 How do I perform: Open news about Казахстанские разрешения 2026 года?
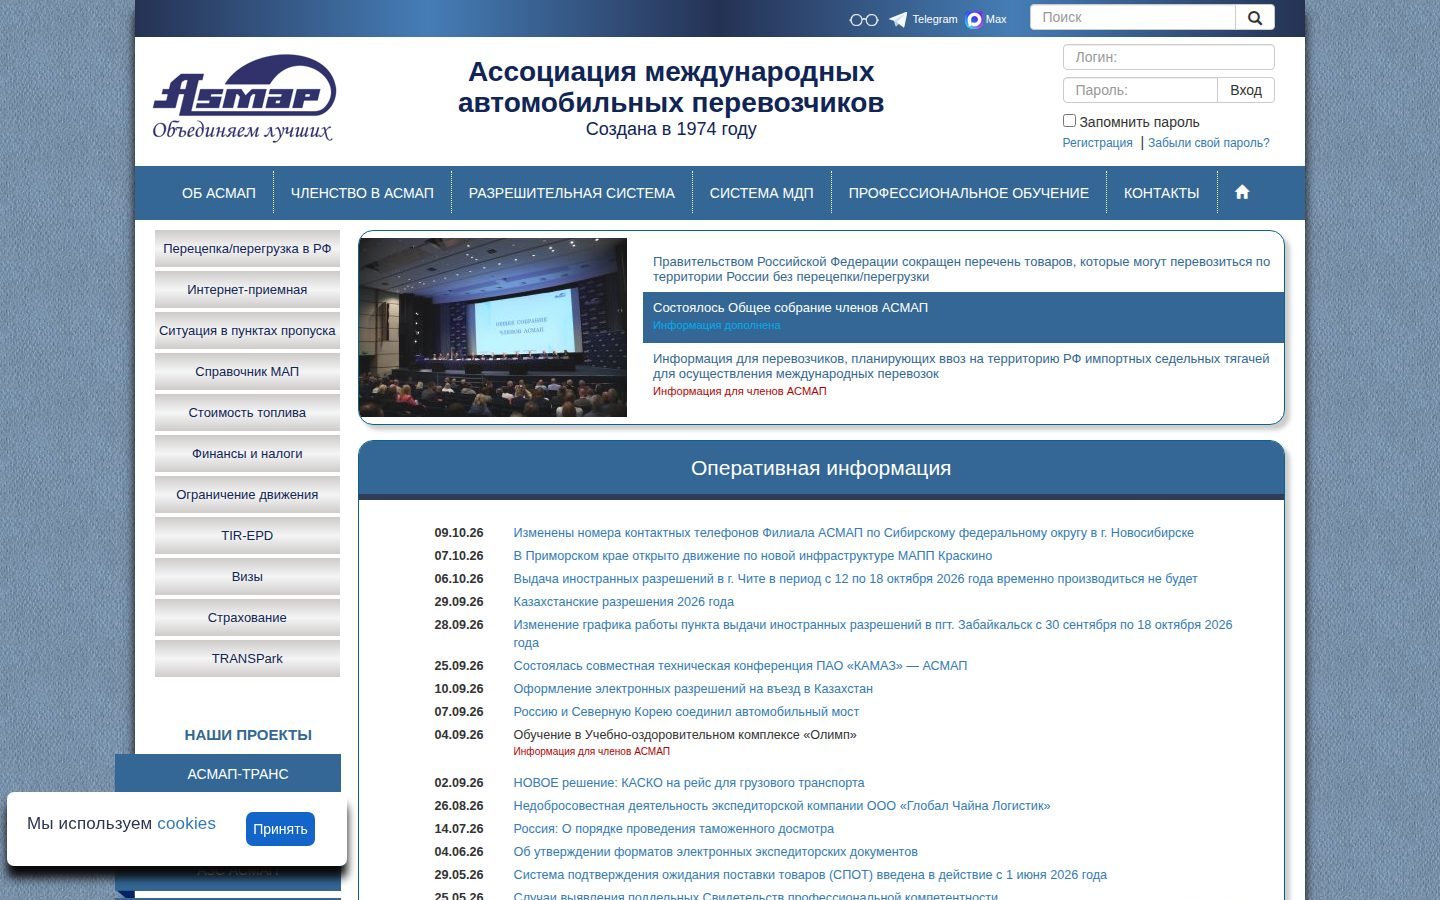coord(623,602)
